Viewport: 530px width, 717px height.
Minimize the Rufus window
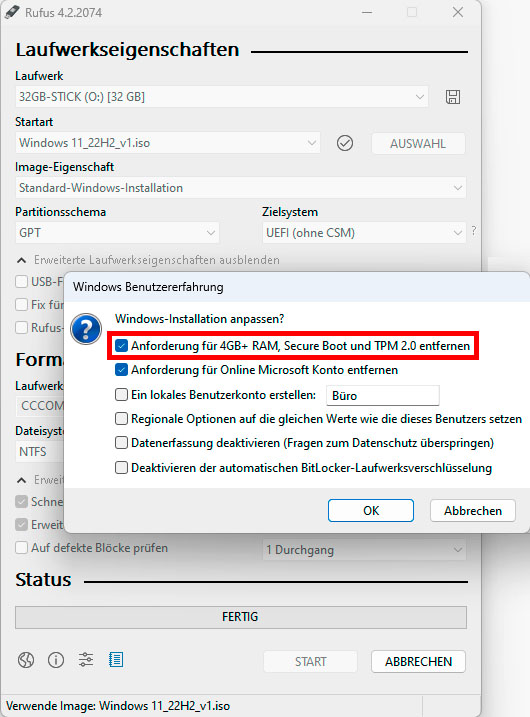click(x=367, y=12)
